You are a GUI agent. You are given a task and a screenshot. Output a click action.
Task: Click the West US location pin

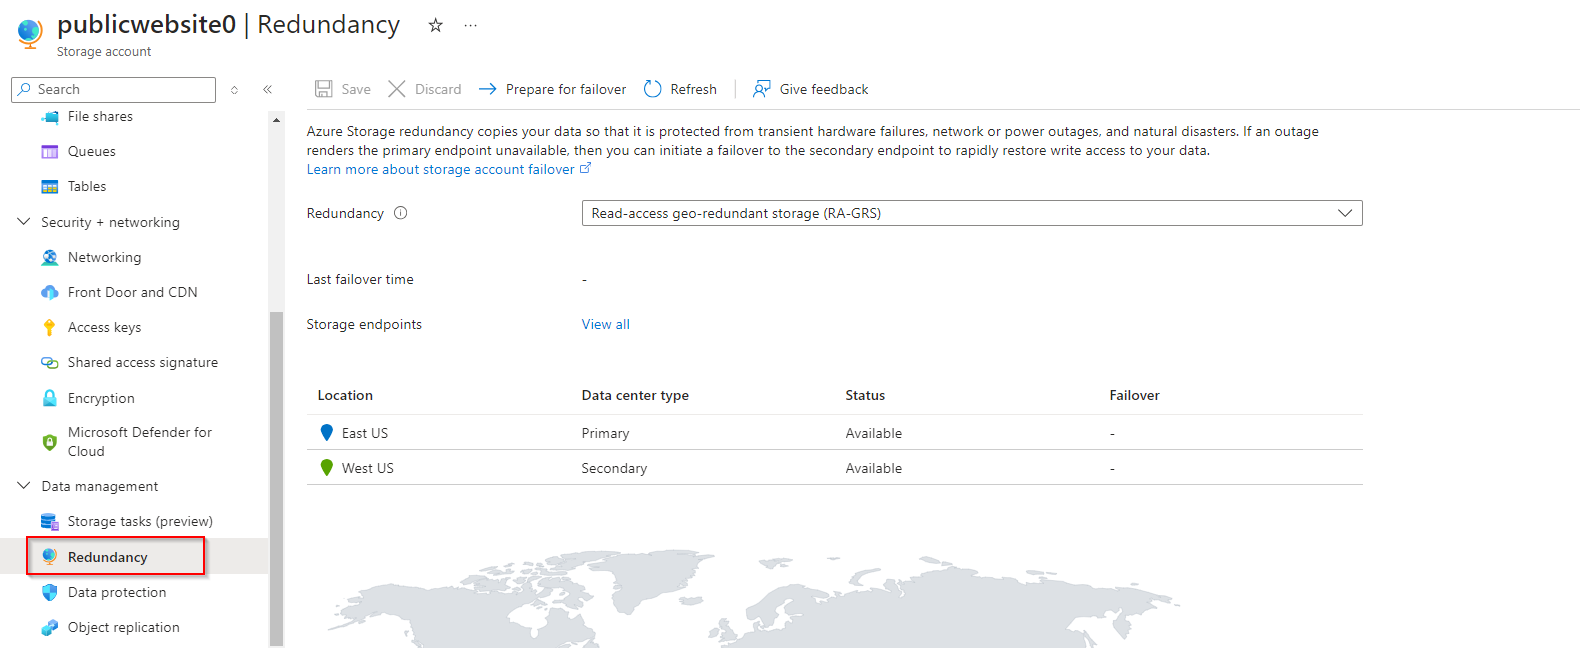(326, 467)
